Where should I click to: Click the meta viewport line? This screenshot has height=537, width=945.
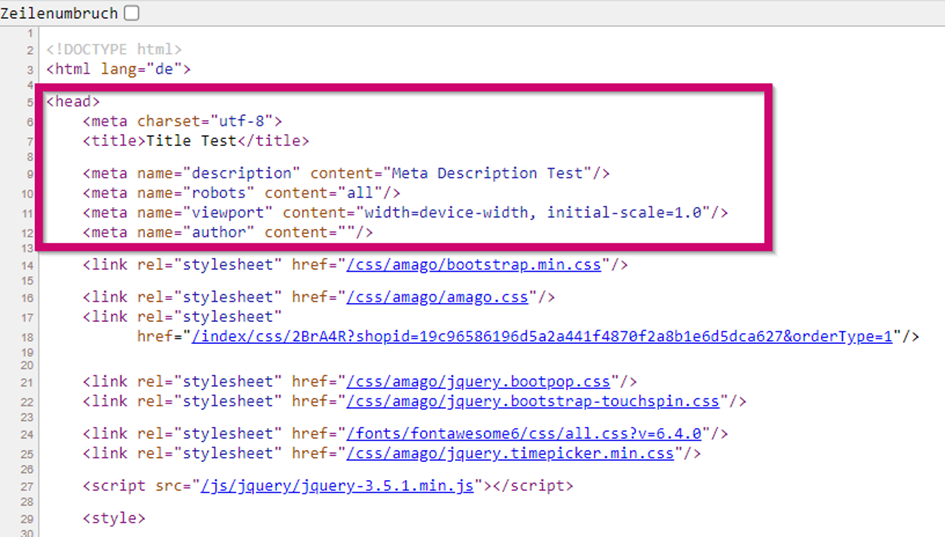[405, 213]
